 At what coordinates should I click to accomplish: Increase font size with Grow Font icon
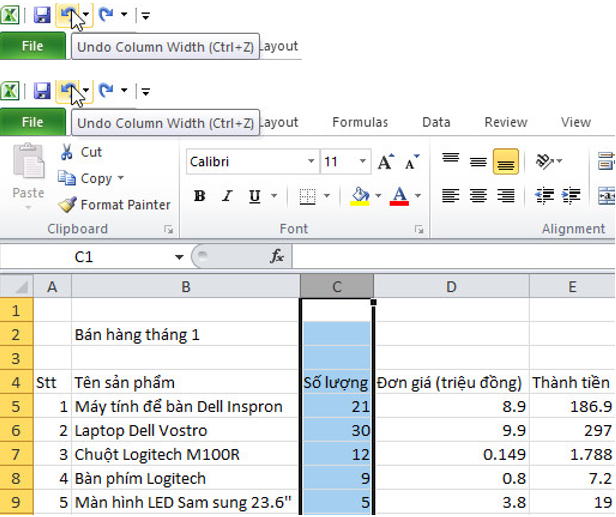[x=385, y=161]
